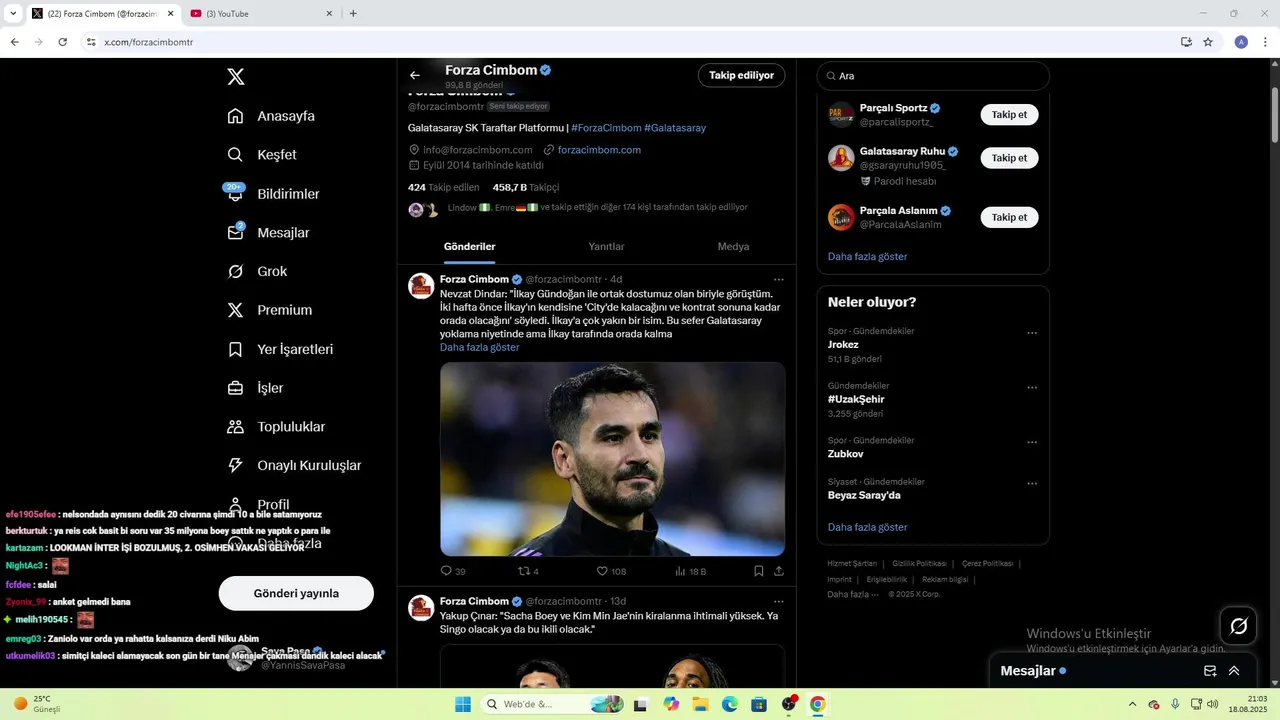Screen dimensions: 1280x720
Task: Click the Yer İşaretleri bookmark icon
Action: point(235,349)
